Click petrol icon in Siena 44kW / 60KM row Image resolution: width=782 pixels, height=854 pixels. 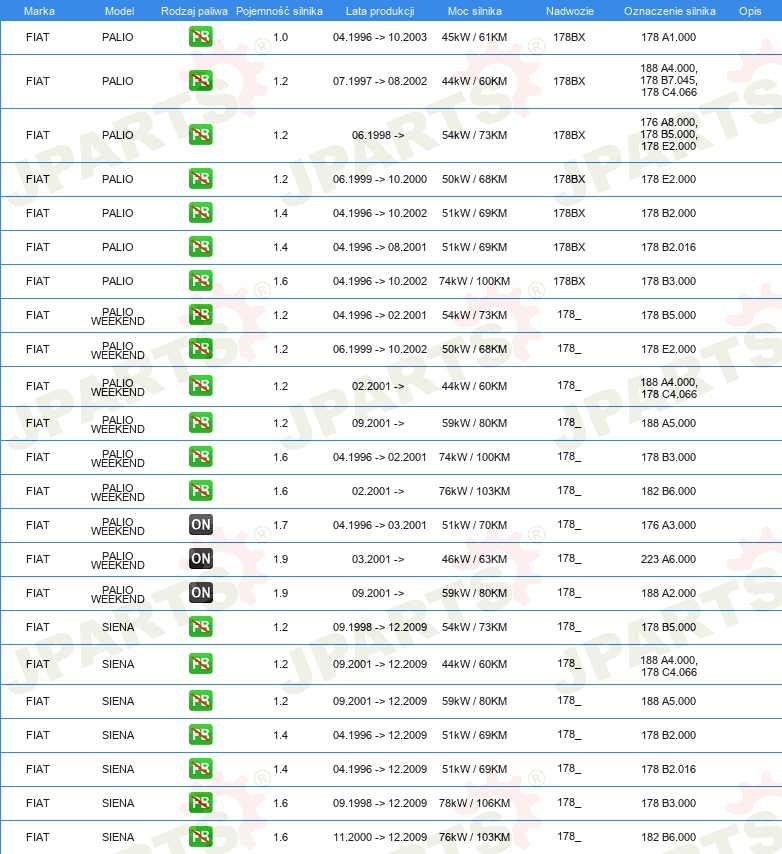tap(200, 663)
